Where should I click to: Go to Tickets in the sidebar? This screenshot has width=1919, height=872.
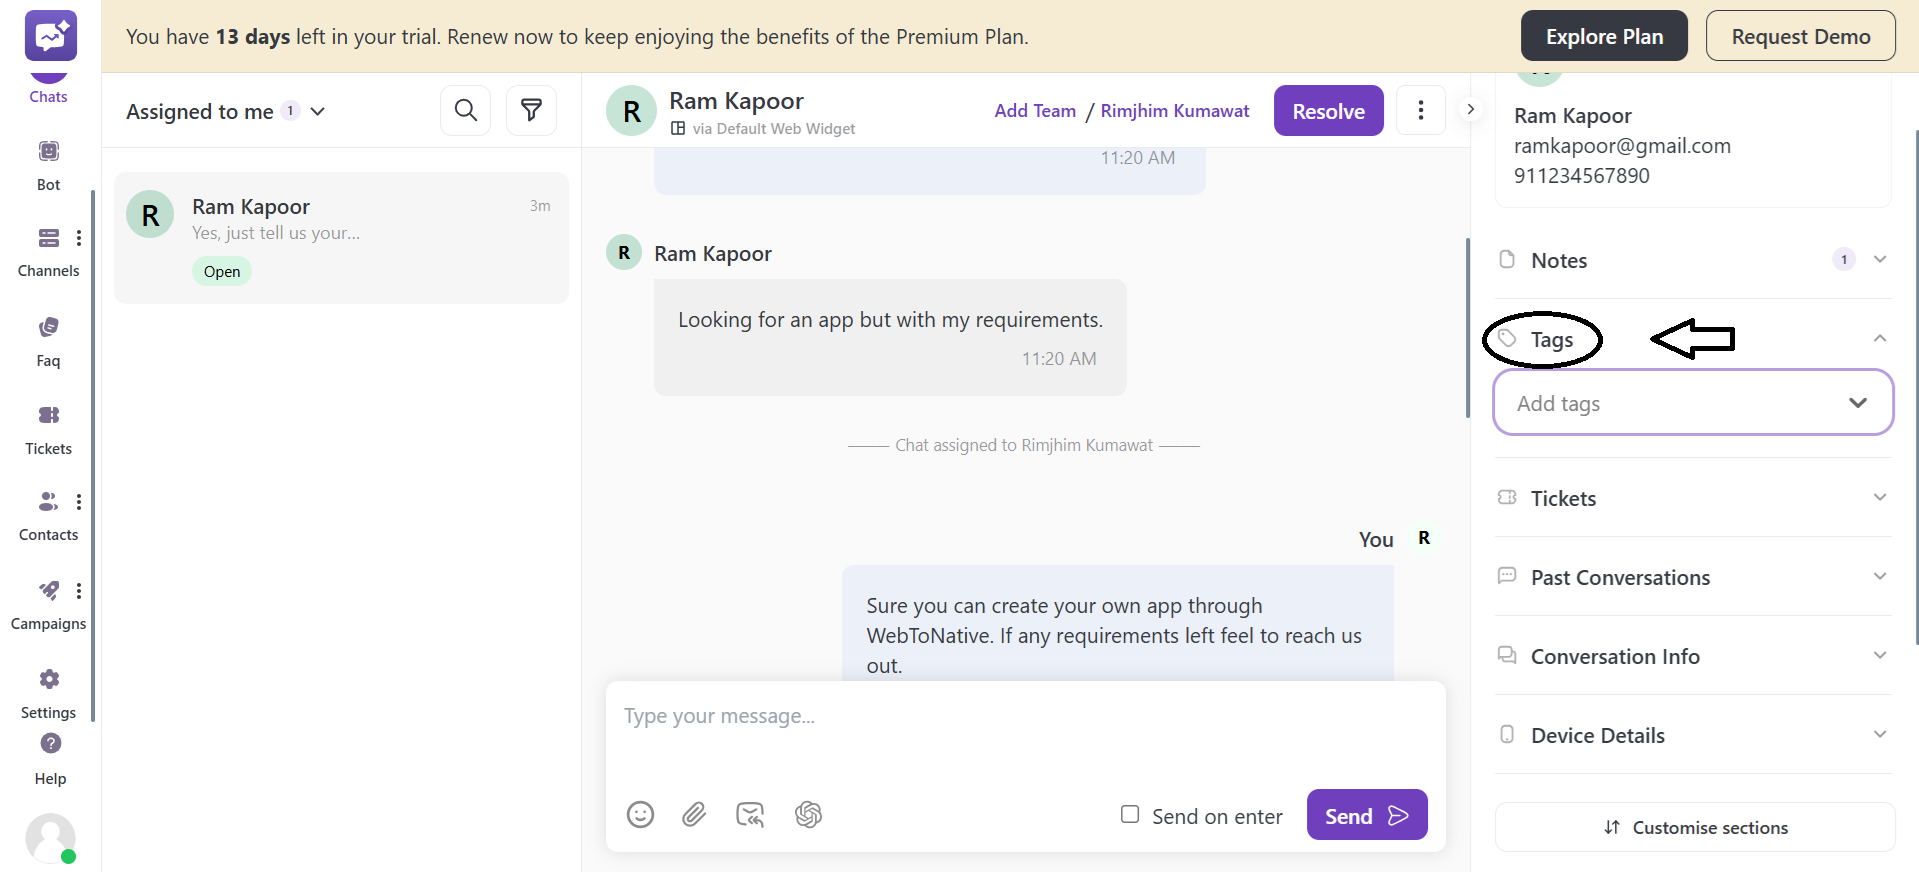click(48, 428)
